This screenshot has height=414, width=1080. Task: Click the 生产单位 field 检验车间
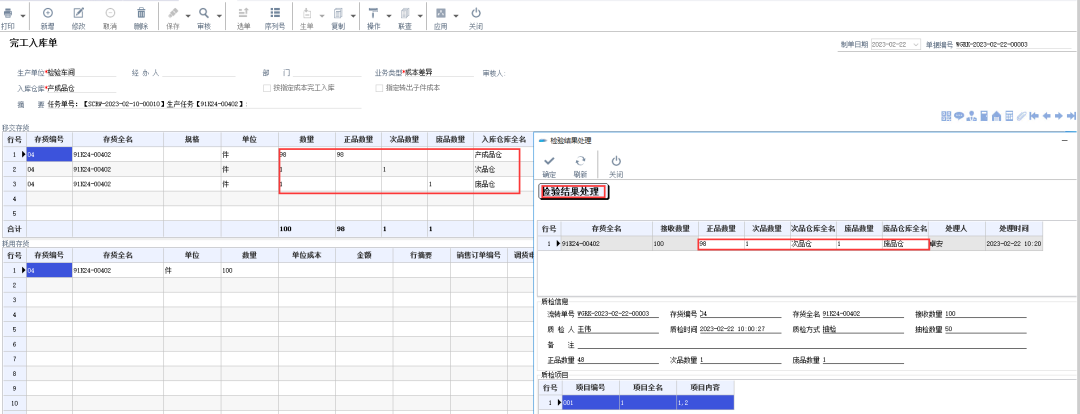[81, 72]
